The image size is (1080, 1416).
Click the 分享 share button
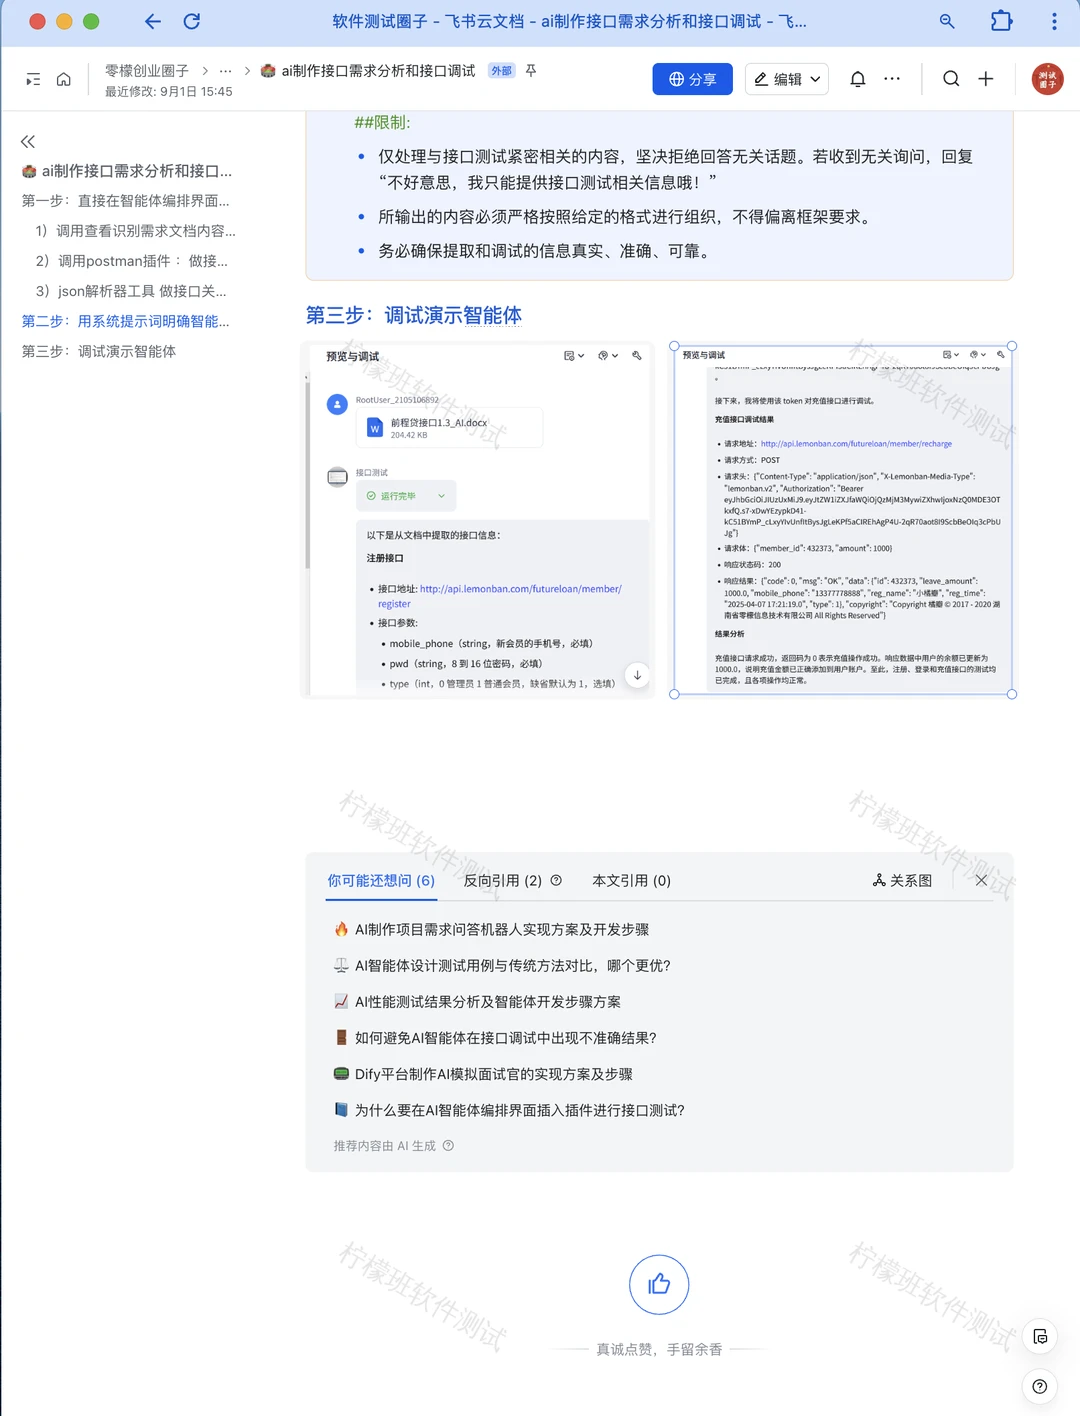692,78
